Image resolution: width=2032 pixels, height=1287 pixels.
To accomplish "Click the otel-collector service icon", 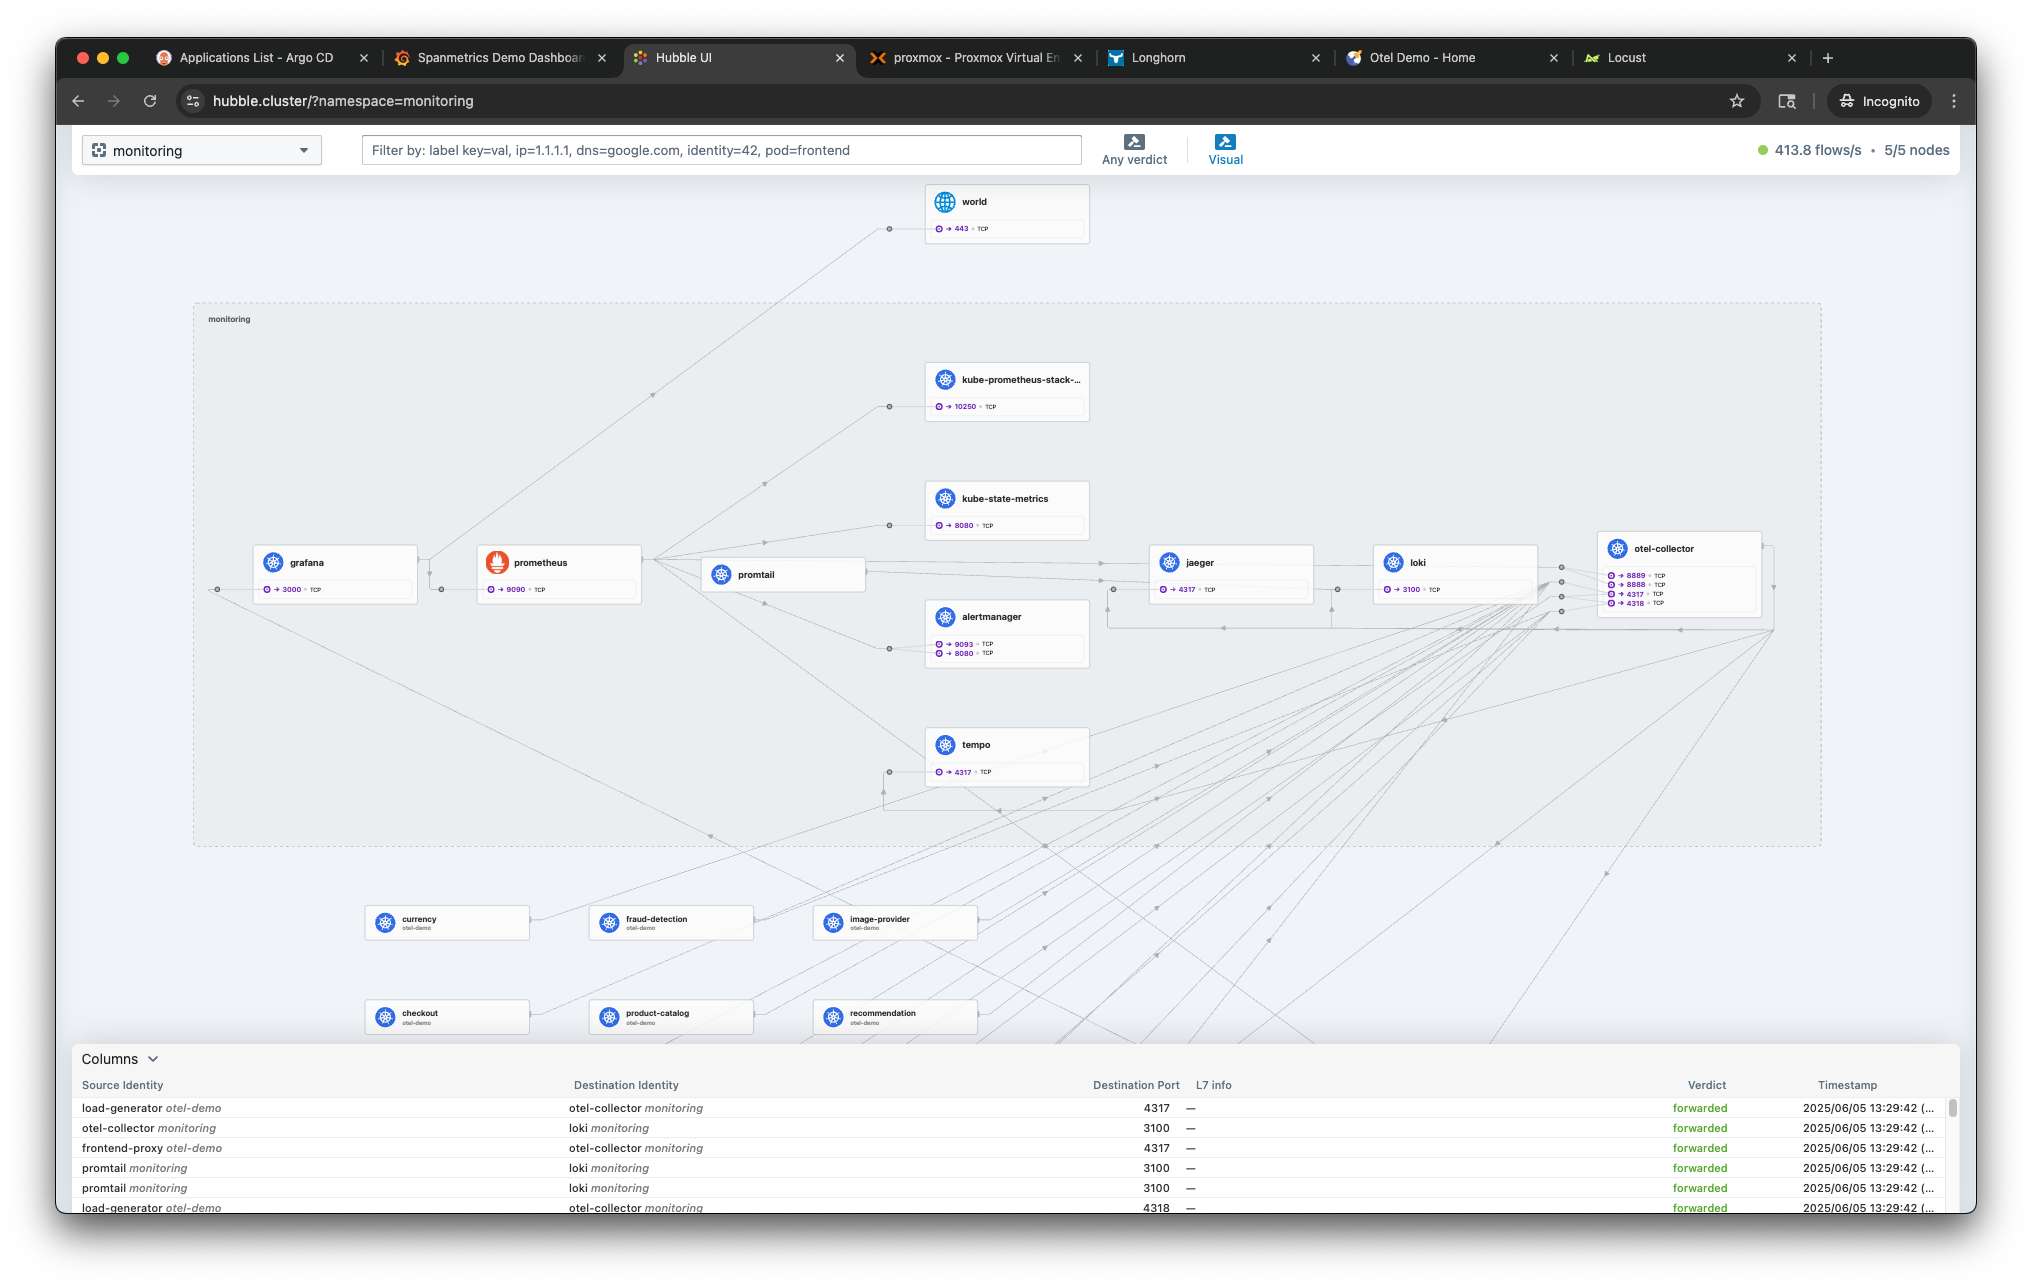I will 1617,549.
